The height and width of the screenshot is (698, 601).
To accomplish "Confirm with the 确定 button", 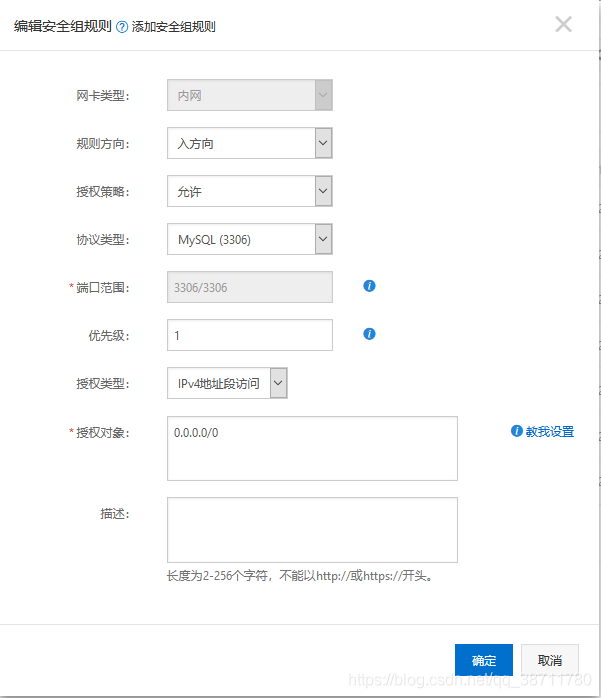I will click(484, 660).
